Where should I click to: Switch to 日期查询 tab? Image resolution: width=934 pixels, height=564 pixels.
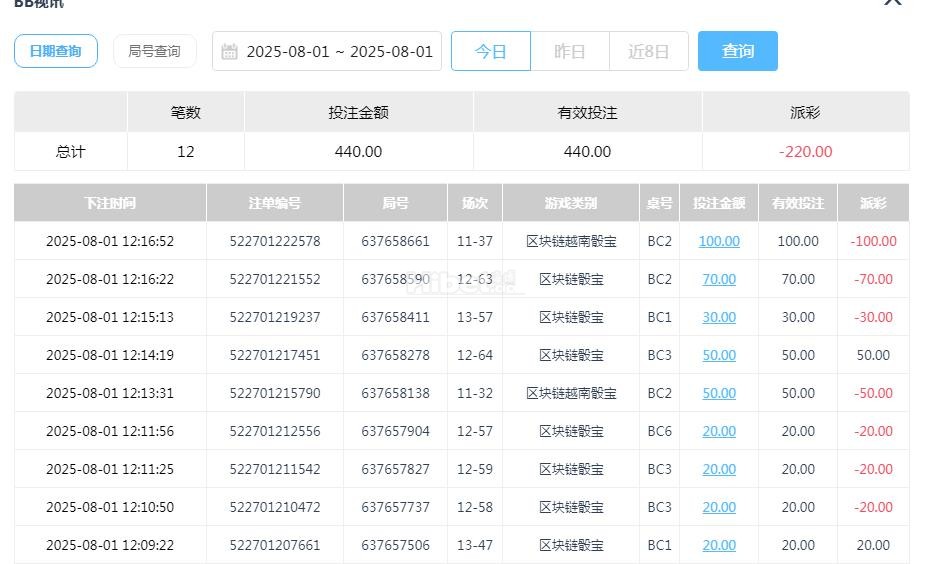[56, 51]
